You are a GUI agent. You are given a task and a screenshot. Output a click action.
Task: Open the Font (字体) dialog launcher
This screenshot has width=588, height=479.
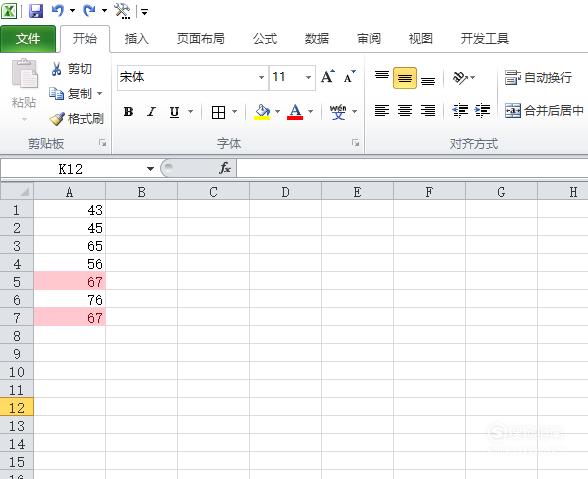pyautogui.click(x=356, y=143)
